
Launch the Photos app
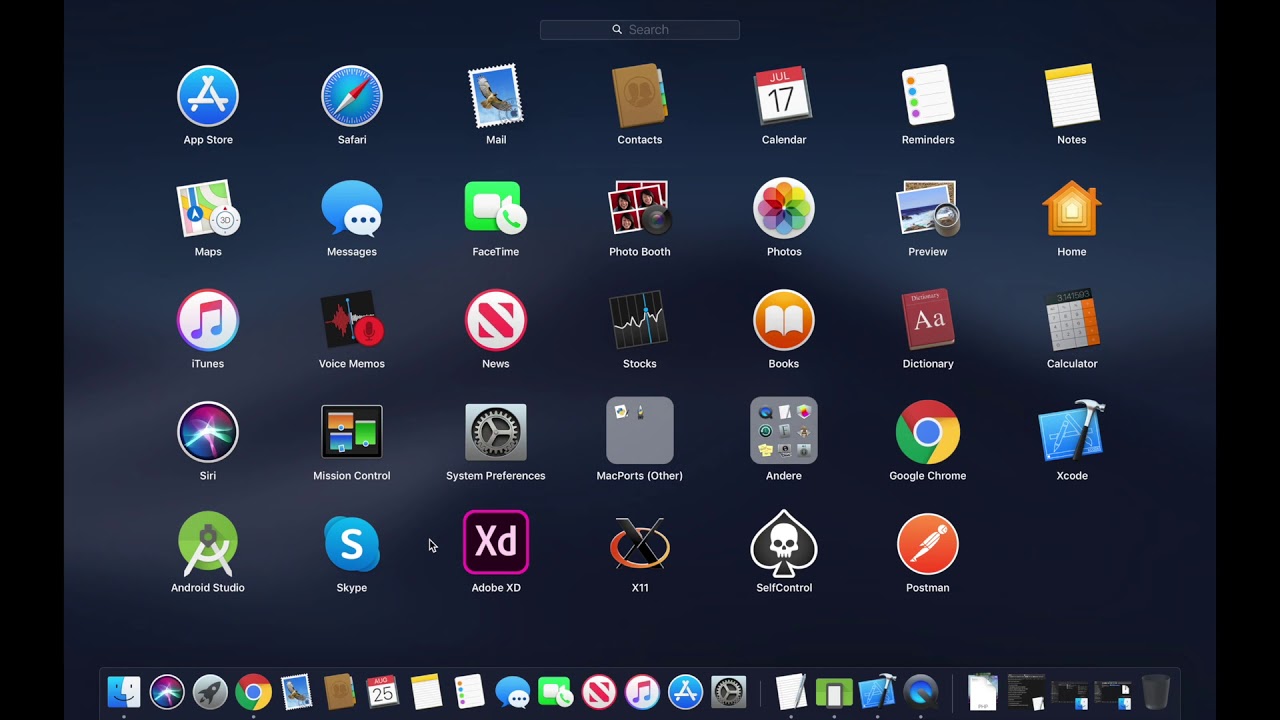(784, 208)
